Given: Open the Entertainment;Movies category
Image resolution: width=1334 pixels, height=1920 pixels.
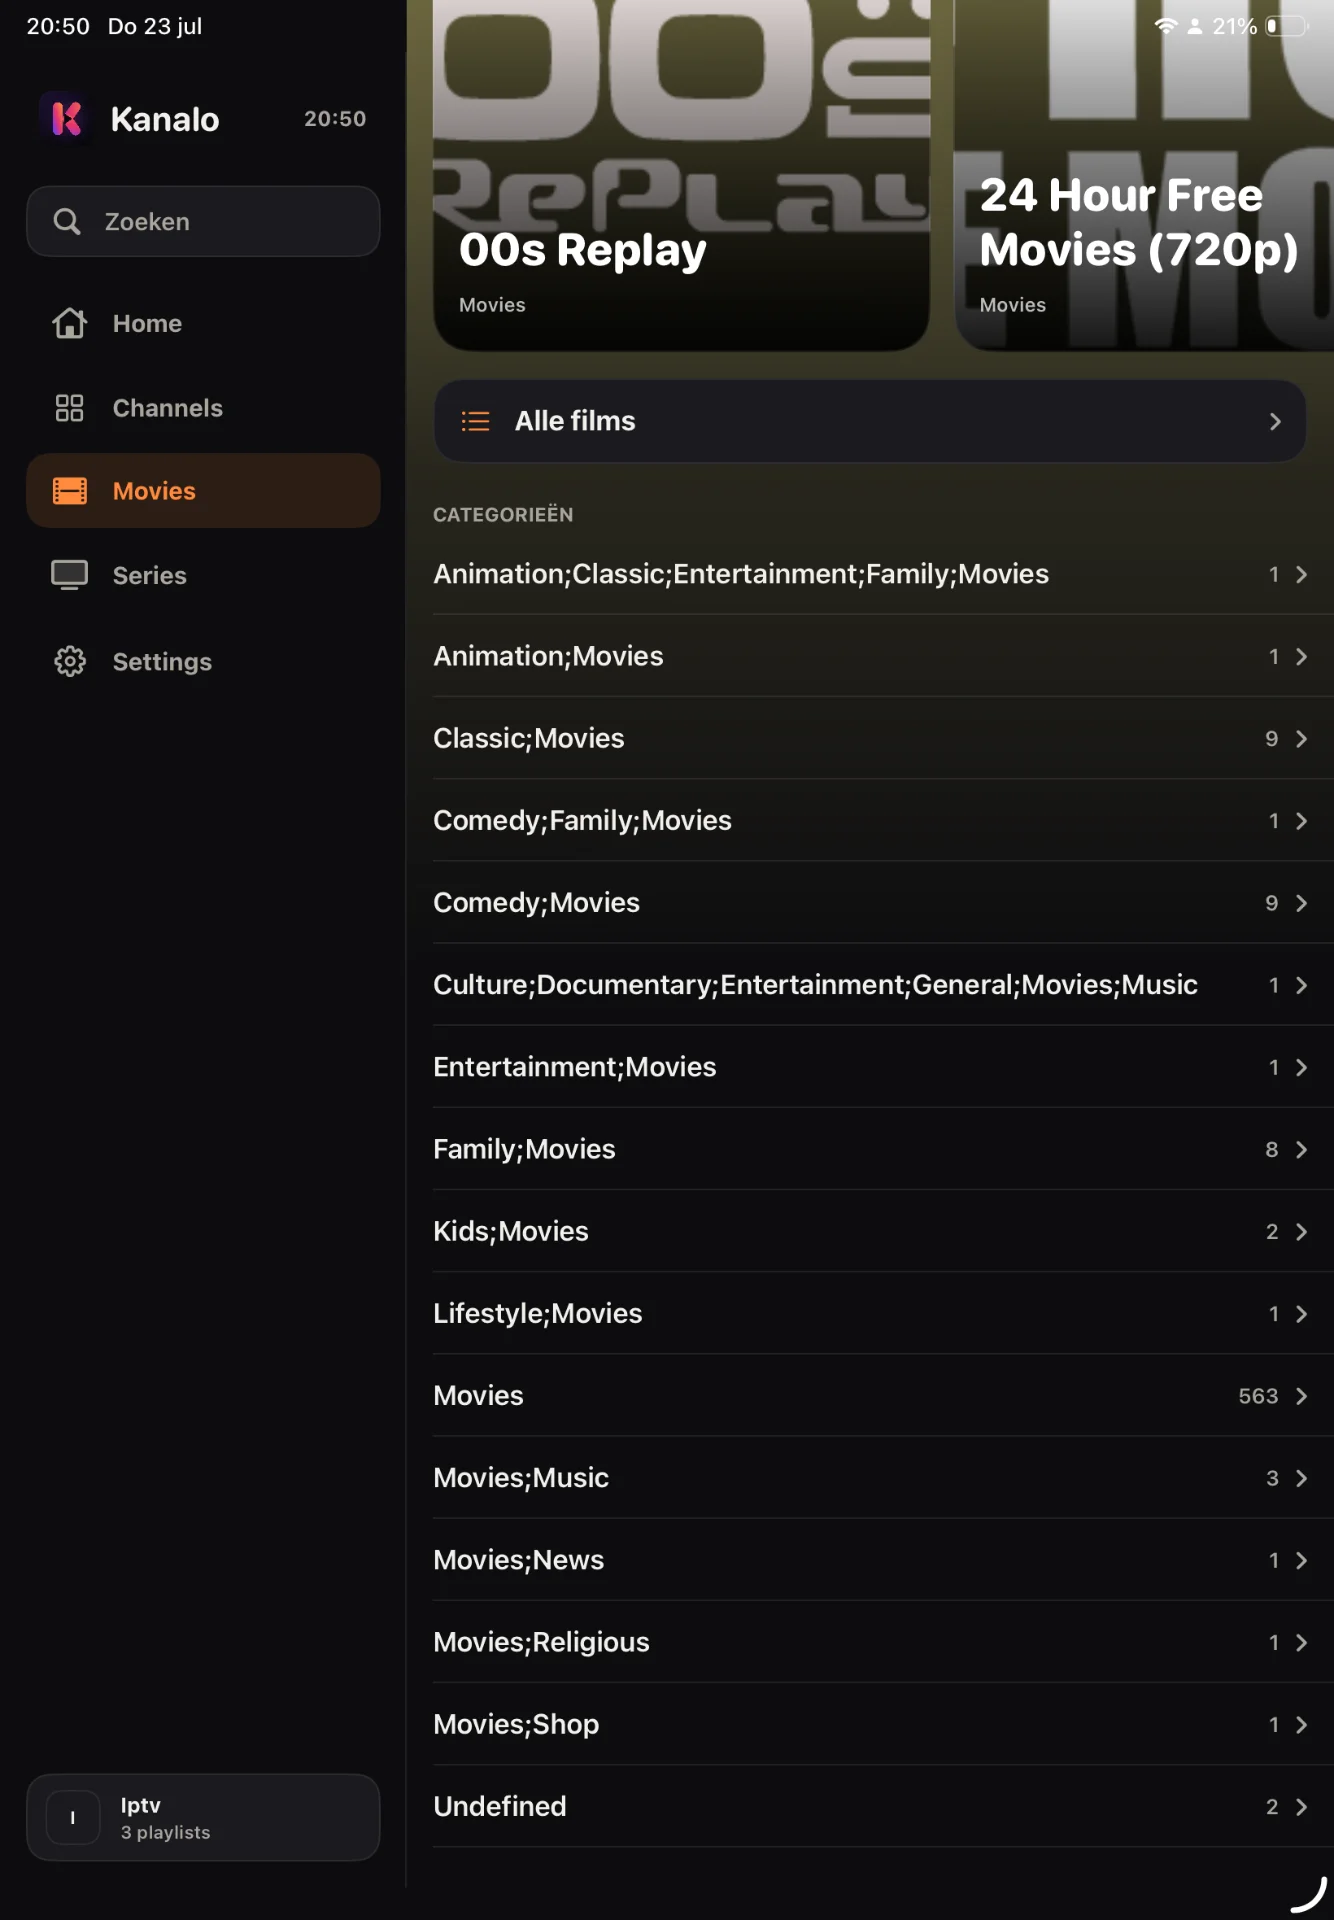Looking at the screenshot, I should (x=883, y=1067).
